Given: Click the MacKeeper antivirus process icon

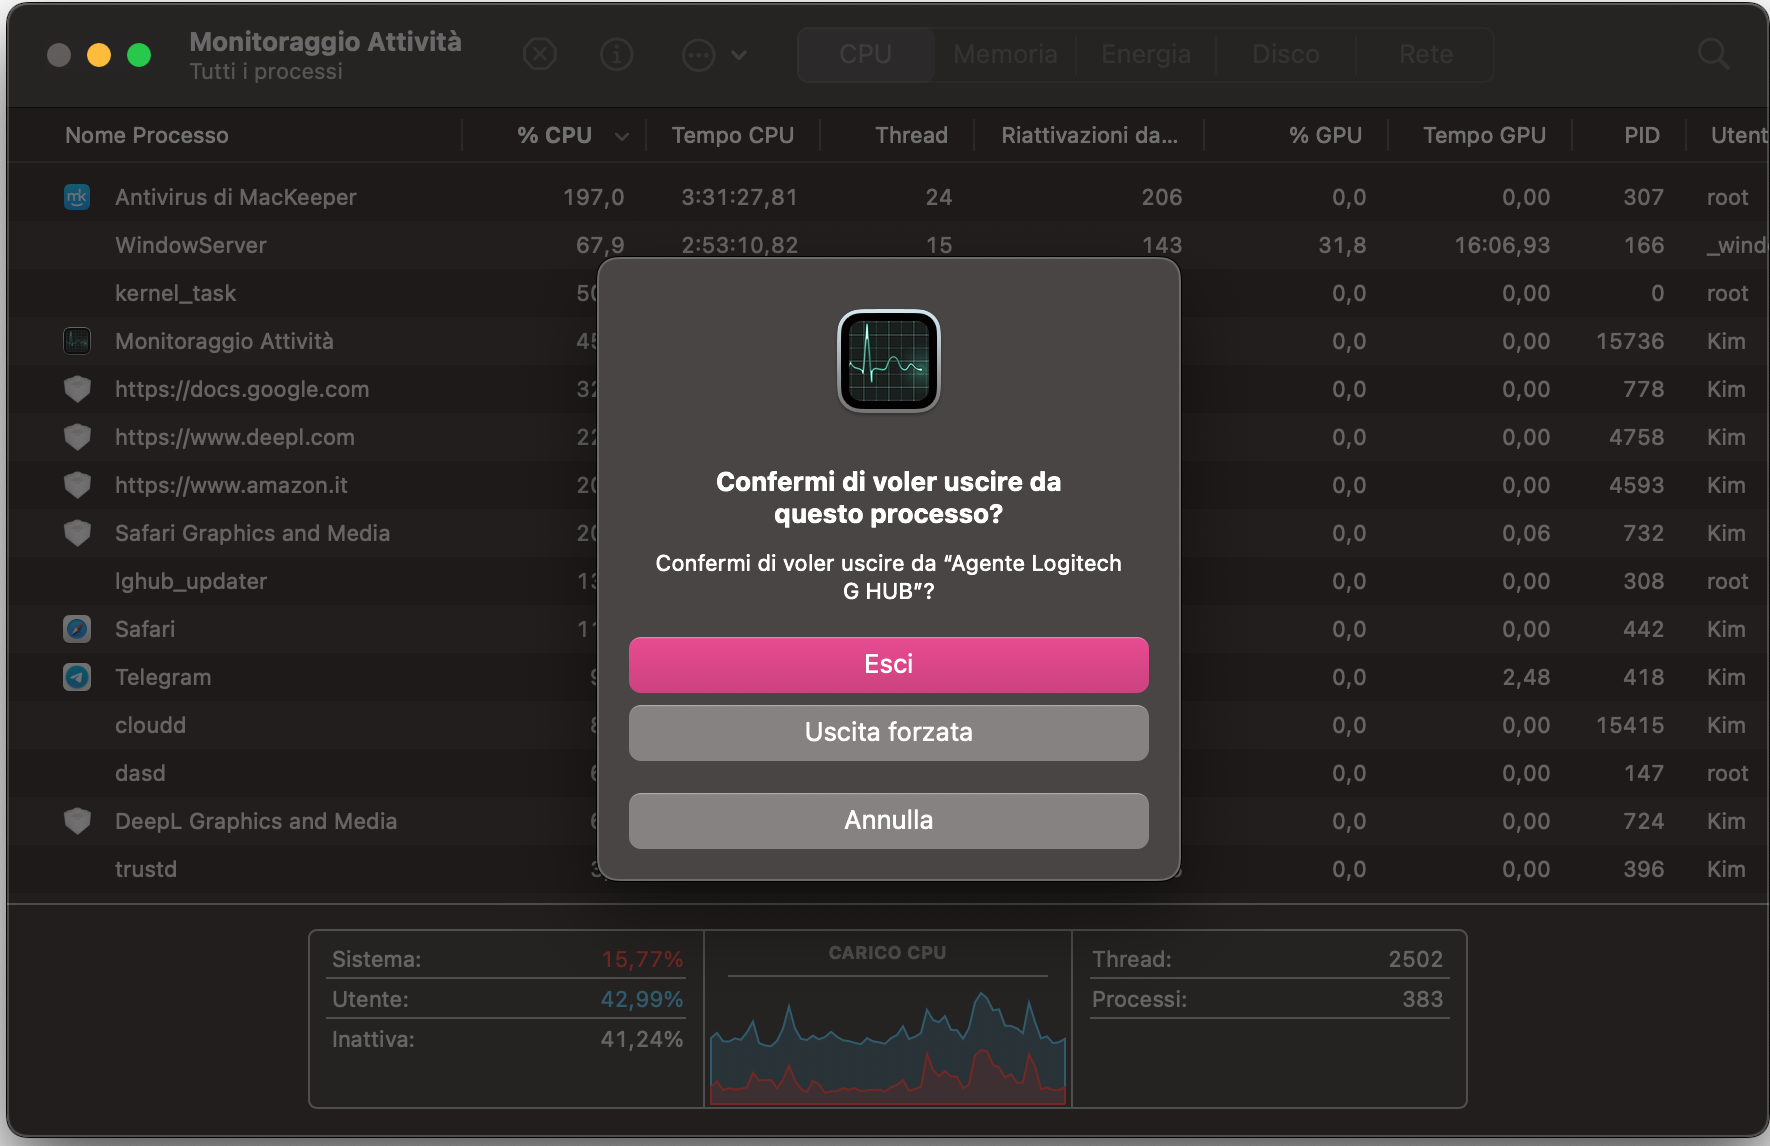Looking at the screenshot, I should (77, 197).
